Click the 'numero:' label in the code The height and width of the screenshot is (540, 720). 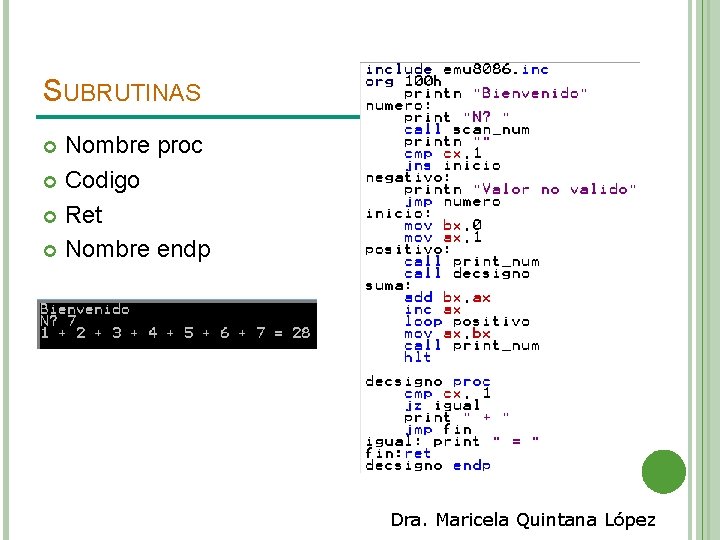[x=398, y=106]
